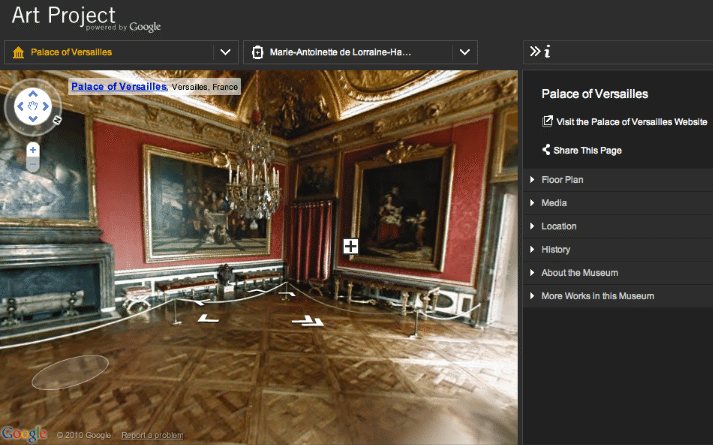Viewport: 713px width, 445px height.
Task: Click Share This Page
Action: point(587,150)
